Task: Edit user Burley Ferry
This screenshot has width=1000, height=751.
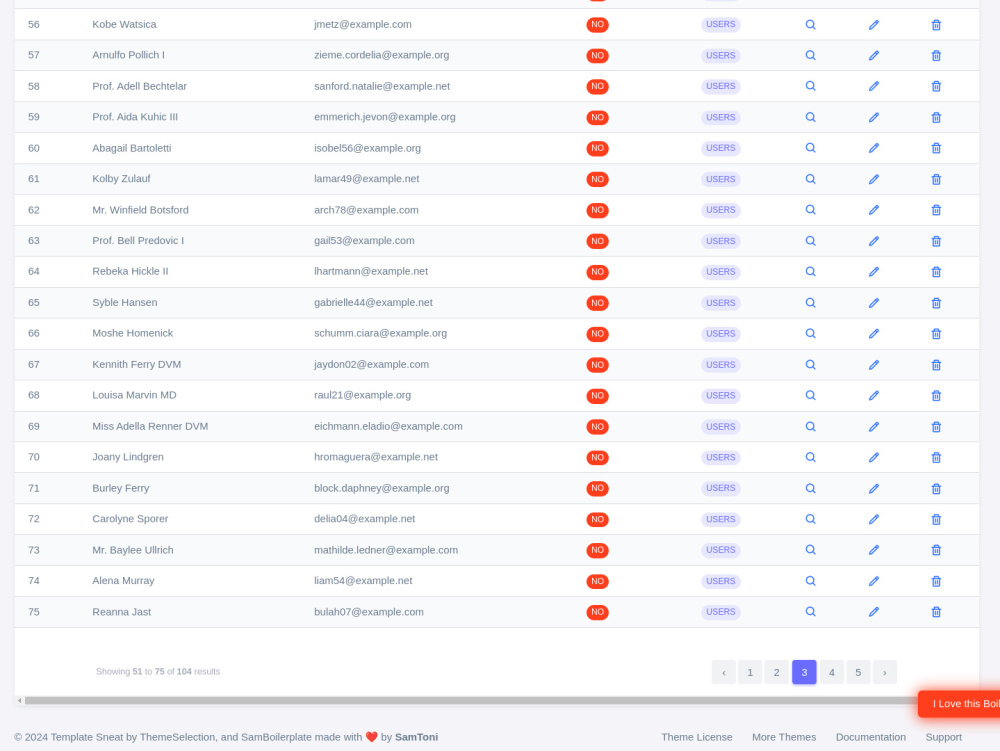Action: [874, 488]
